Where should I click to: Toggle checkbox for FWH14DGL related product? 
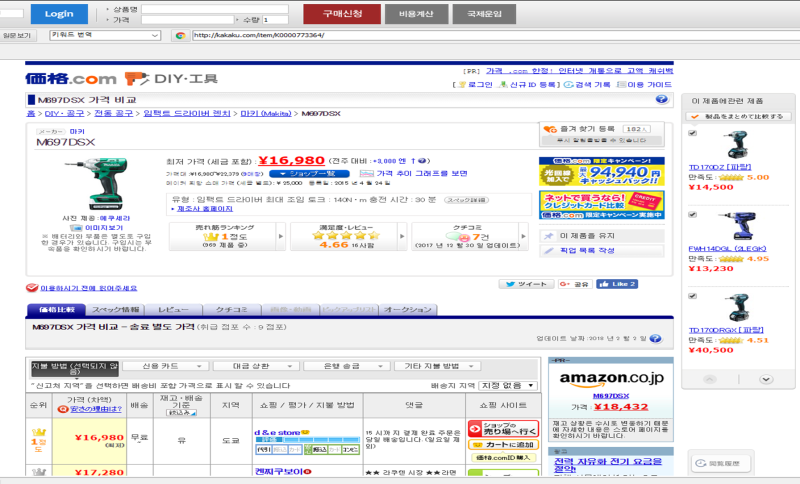(x=692, y=215)
